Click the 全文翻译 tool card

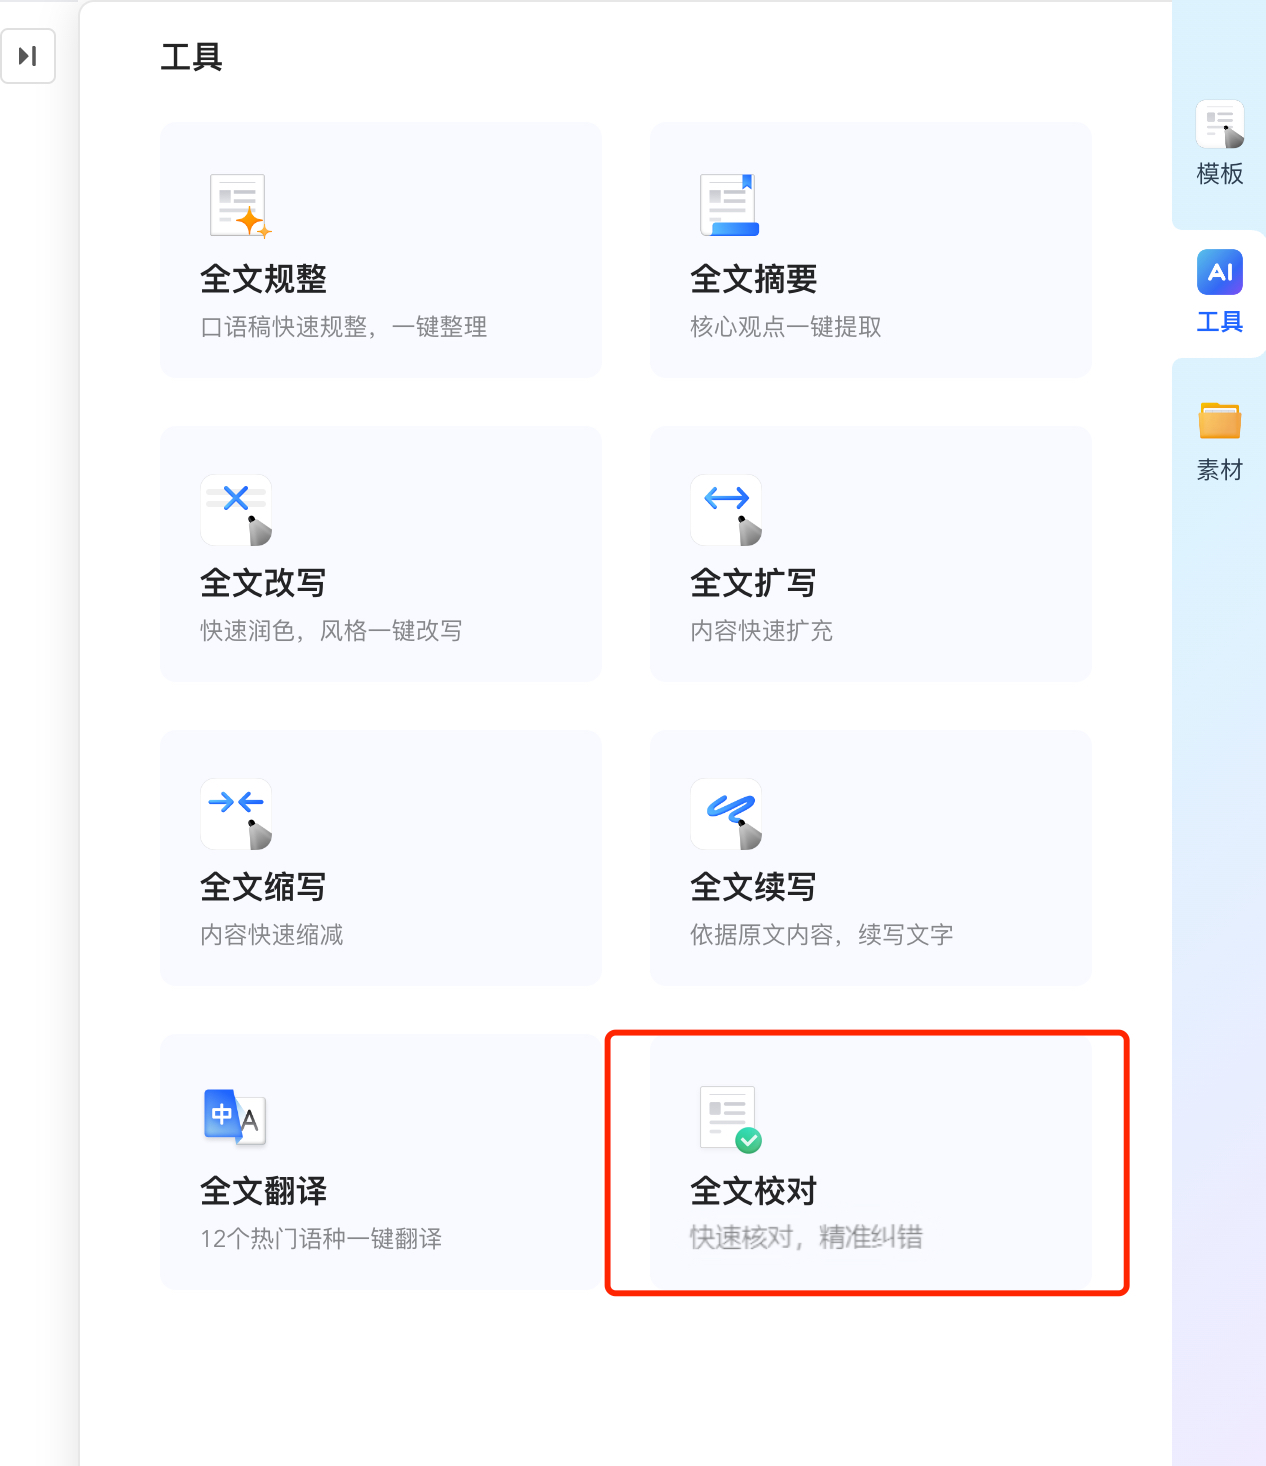tap(380, 1162)
